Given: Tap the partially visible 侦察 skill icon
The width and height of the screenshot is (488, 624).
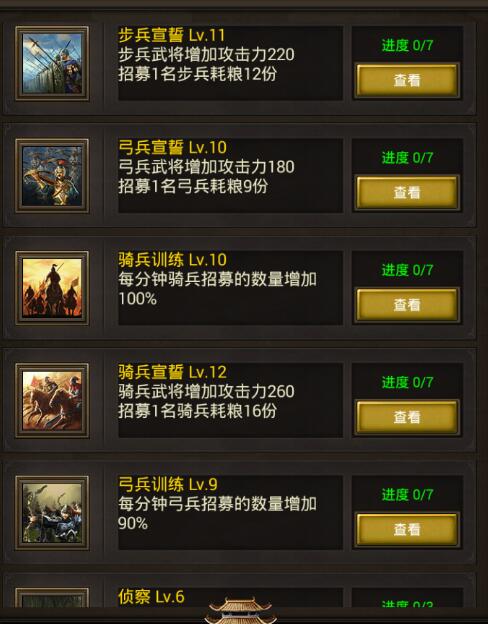Looking at the screenshot, I should [x=52, y=598].
